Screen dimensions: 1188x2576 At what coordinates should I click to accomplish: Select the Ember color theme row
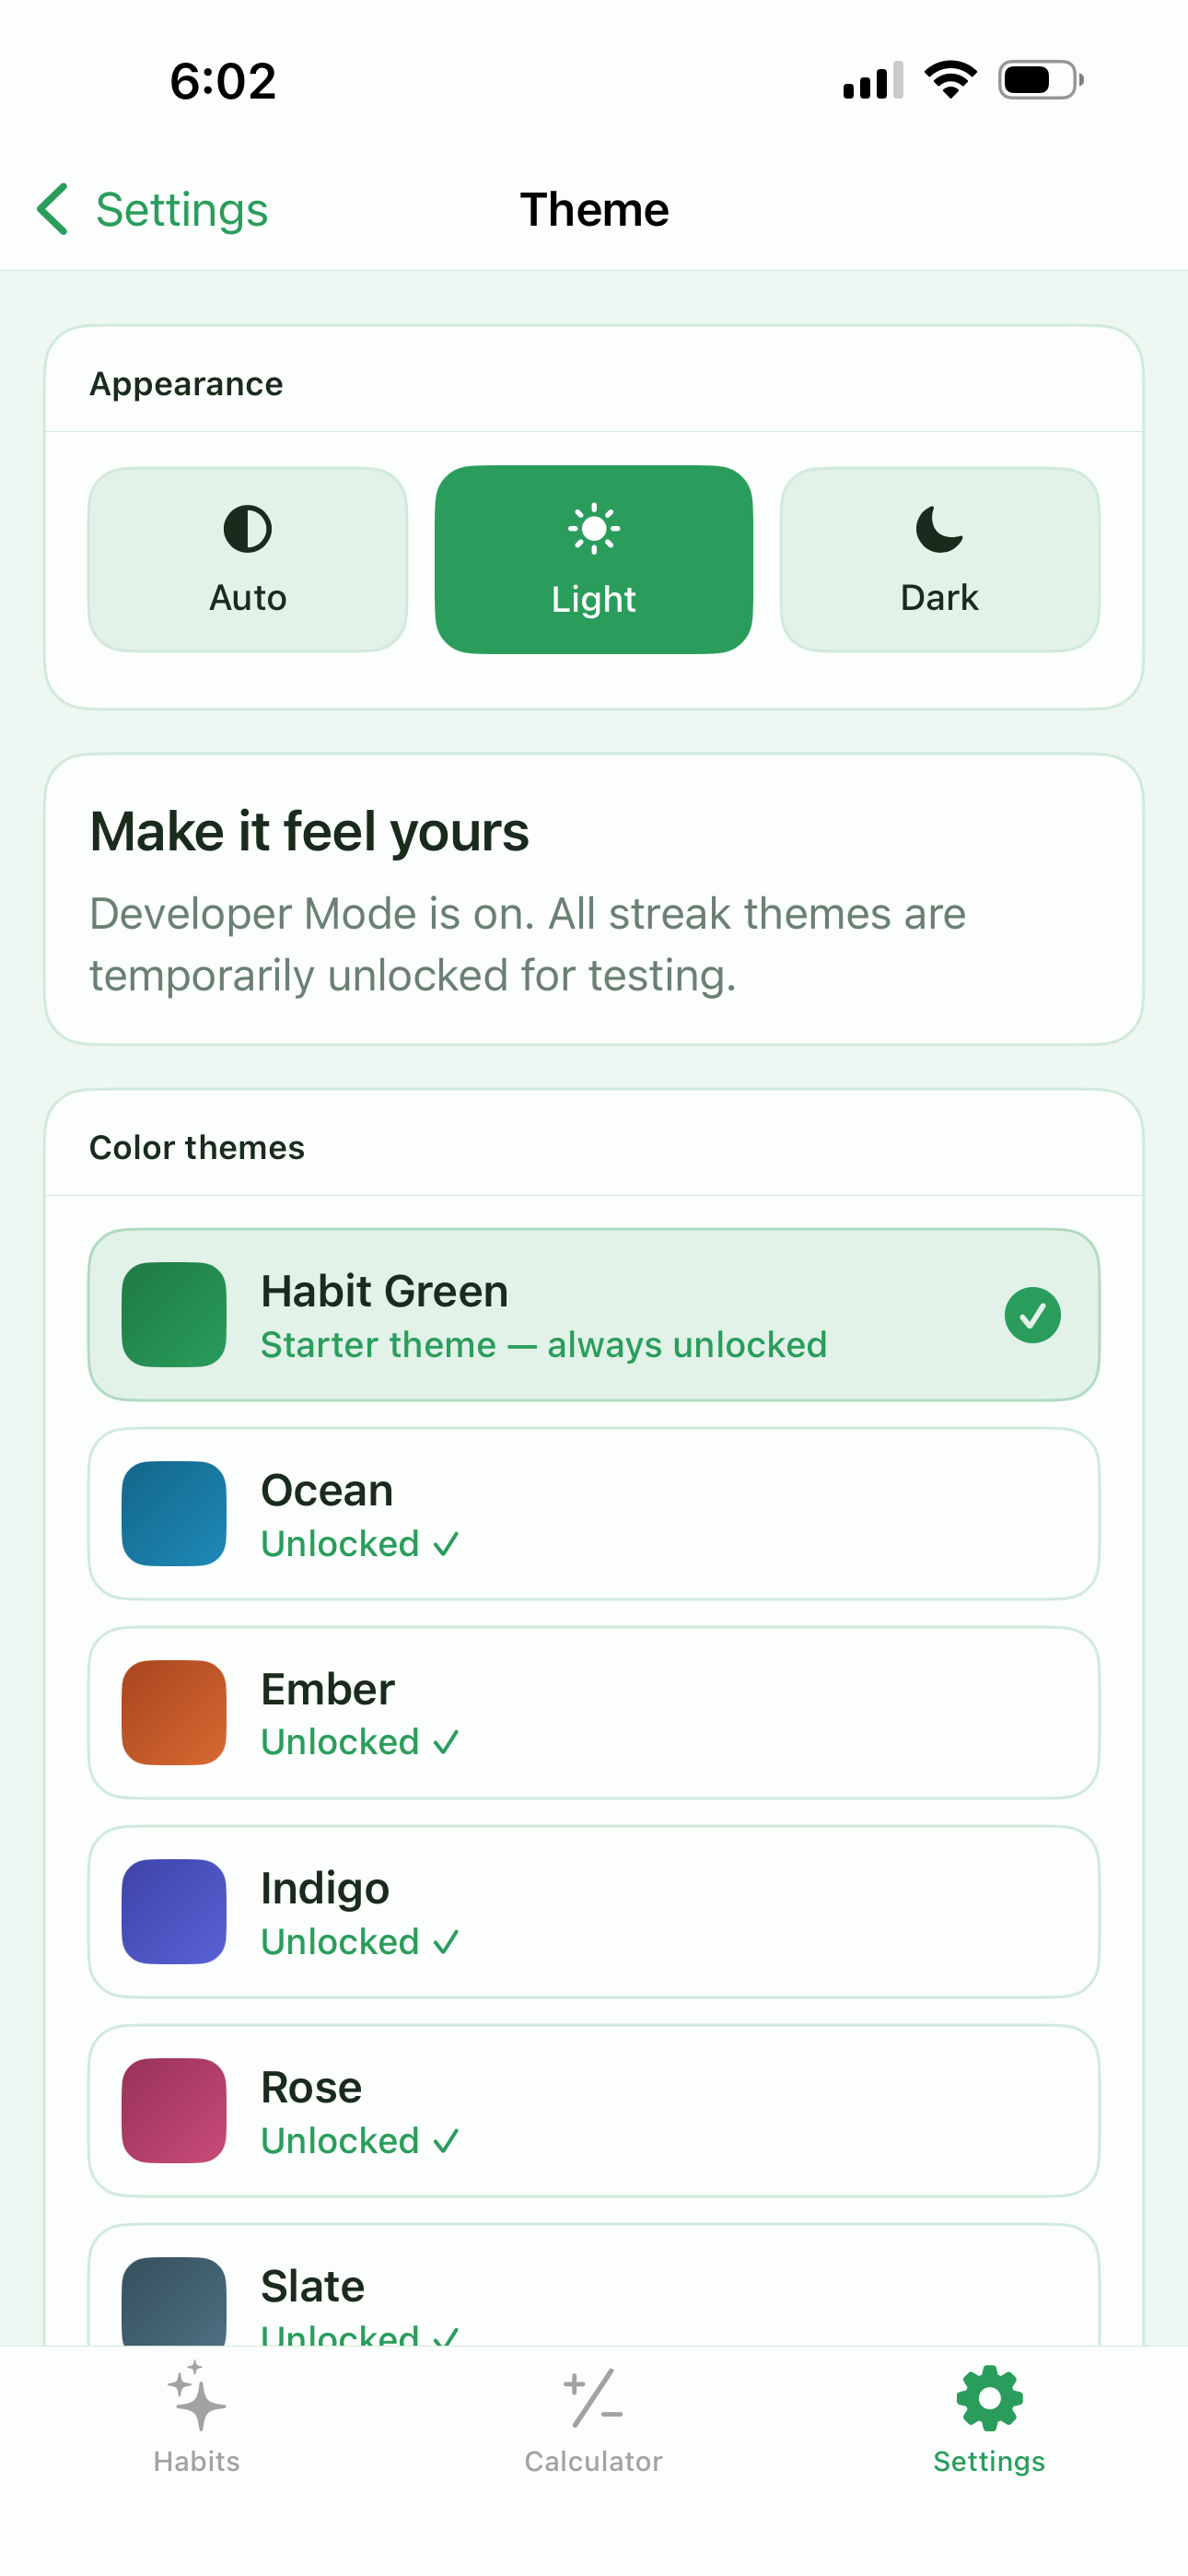(594, 1713)
